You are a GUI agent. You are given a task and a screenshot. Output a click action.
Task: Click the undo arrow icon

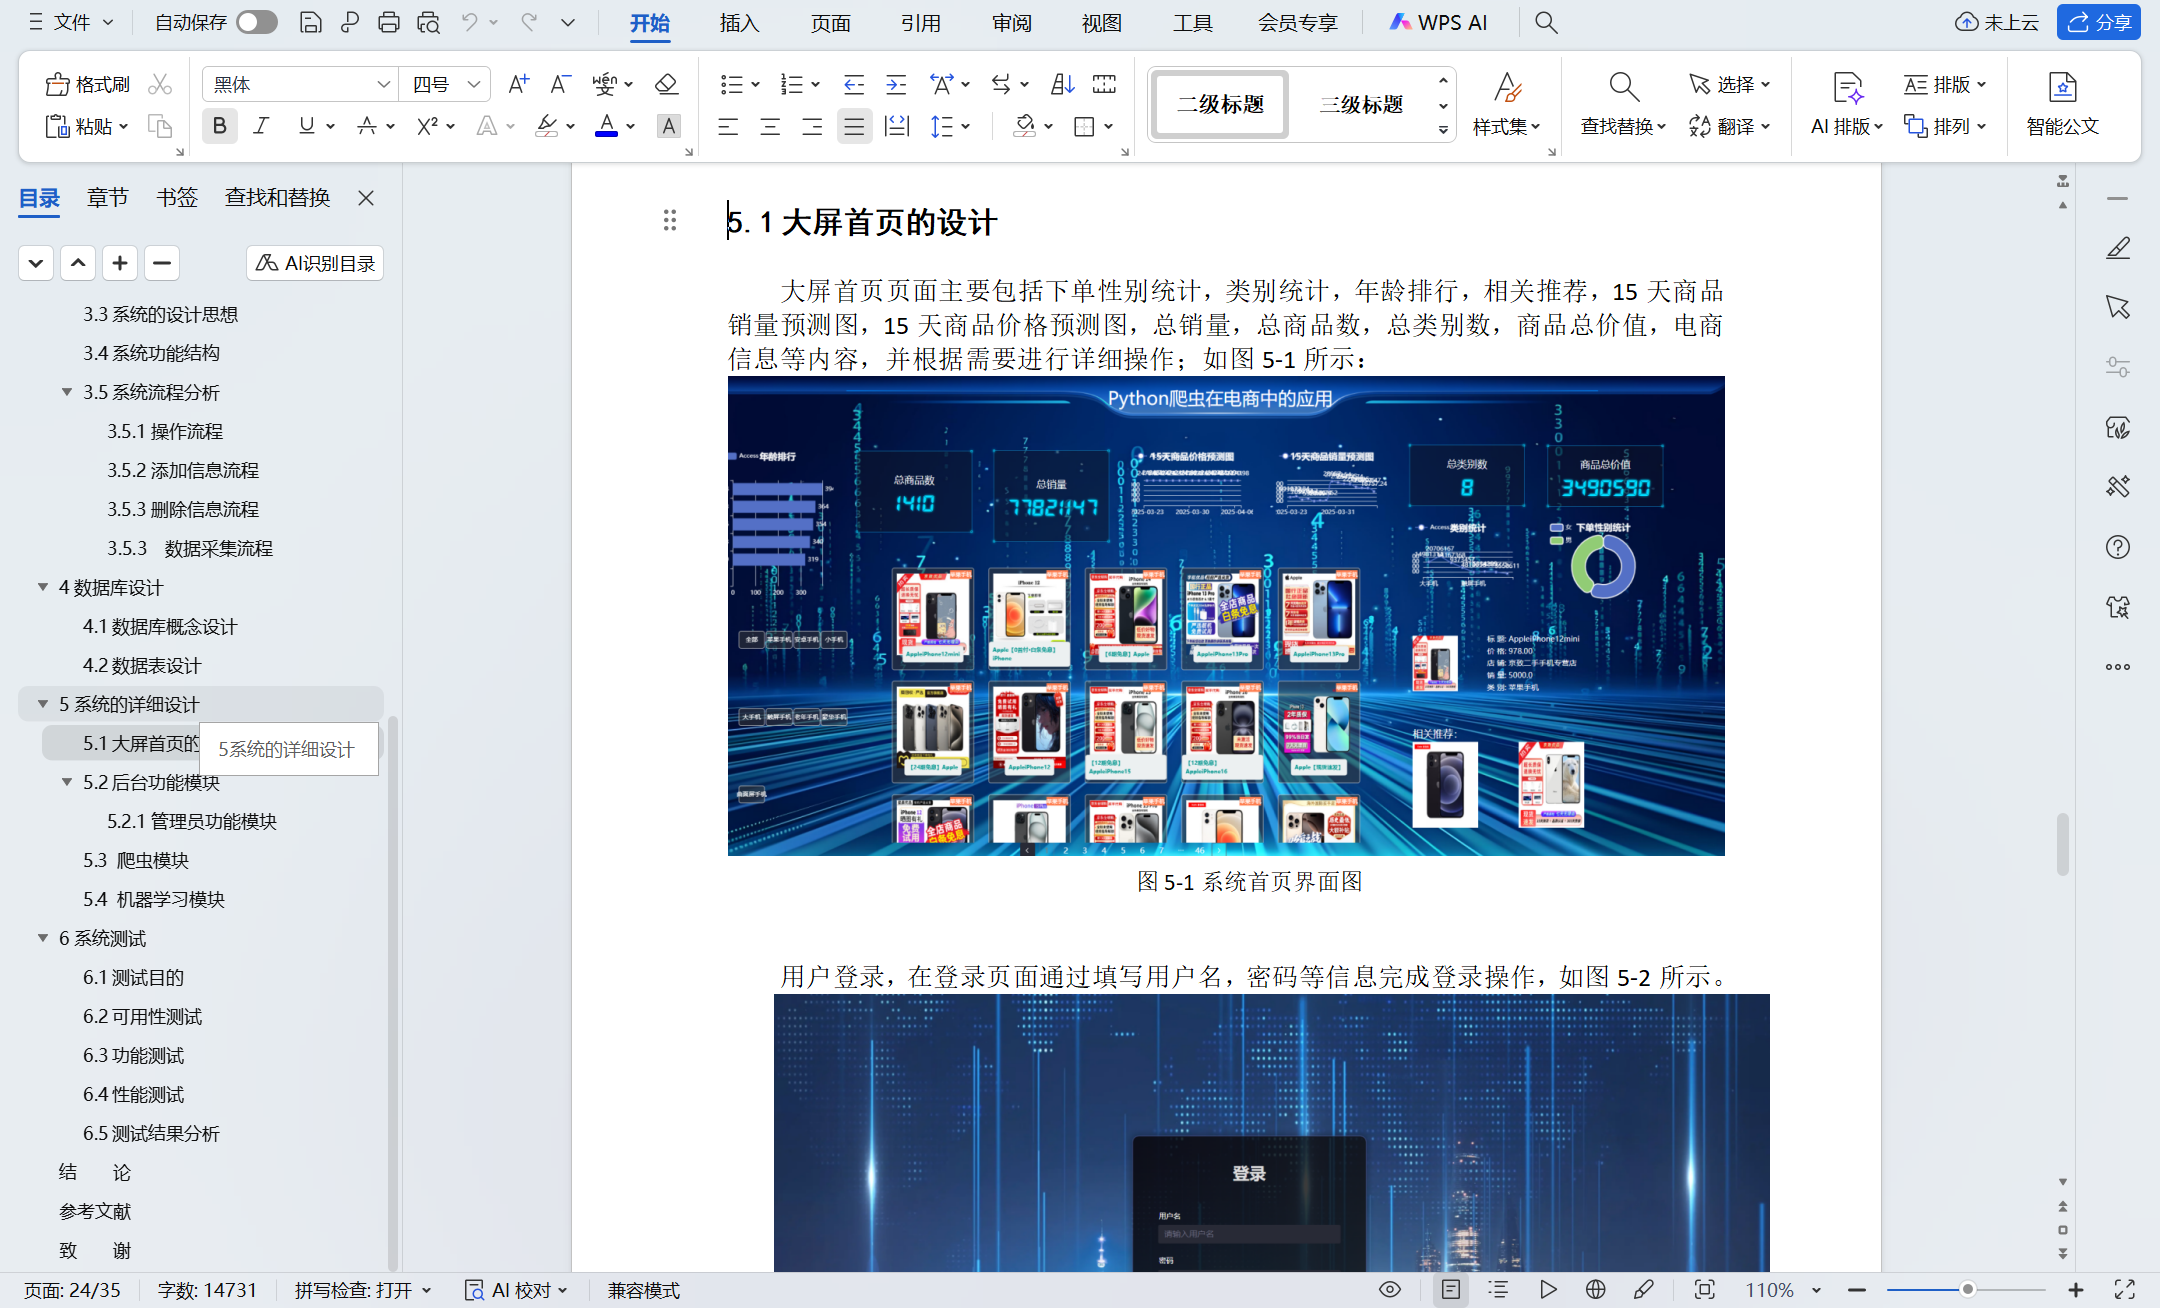(469, 22)
